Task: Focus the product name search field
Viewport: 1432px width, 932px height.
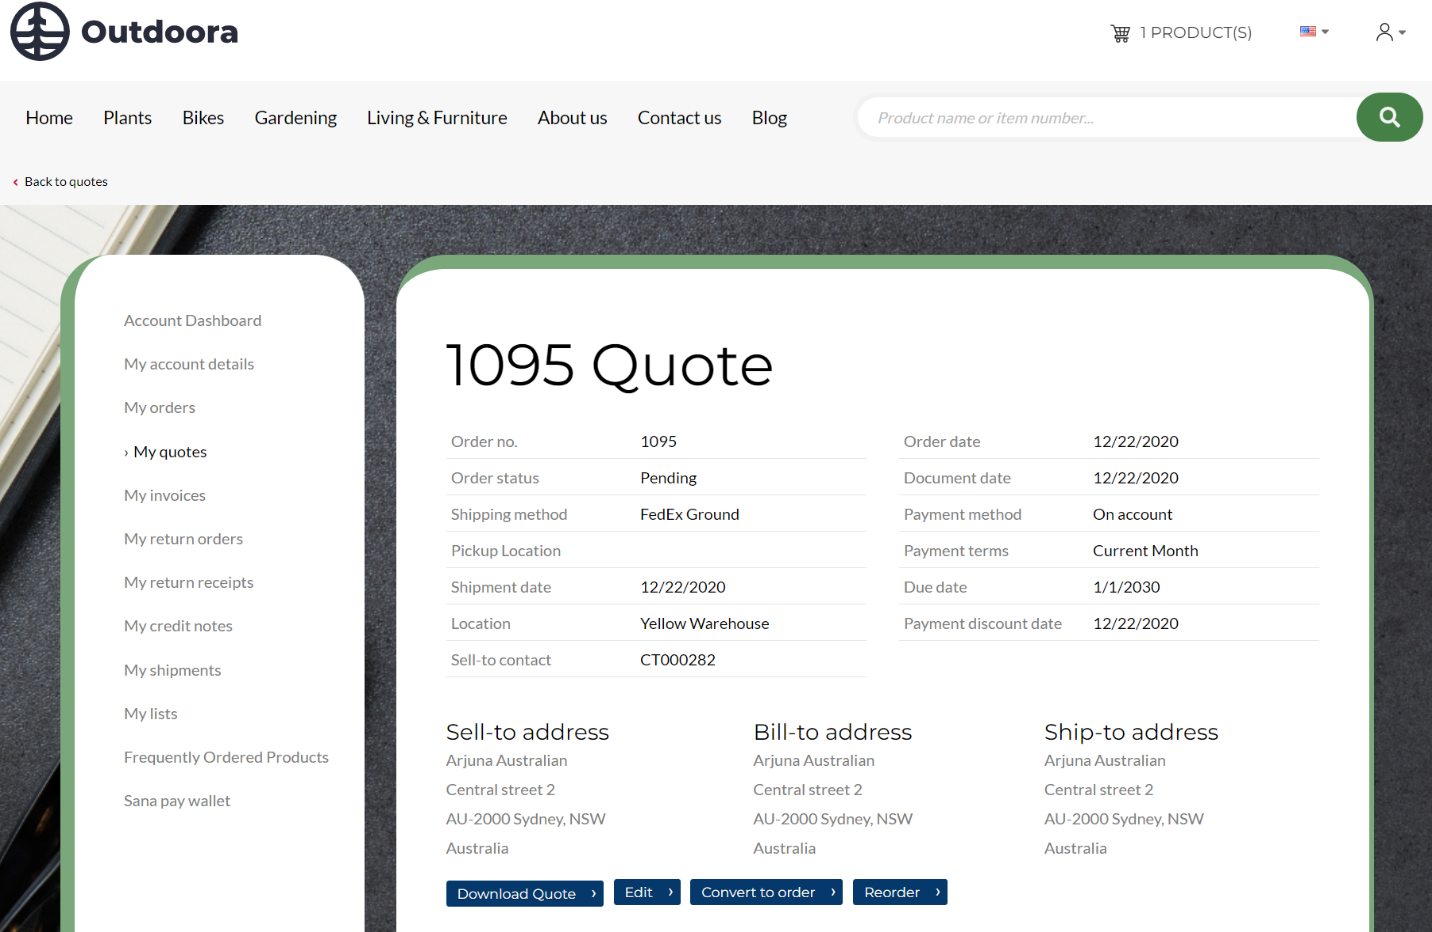Action: point(1107,118)
